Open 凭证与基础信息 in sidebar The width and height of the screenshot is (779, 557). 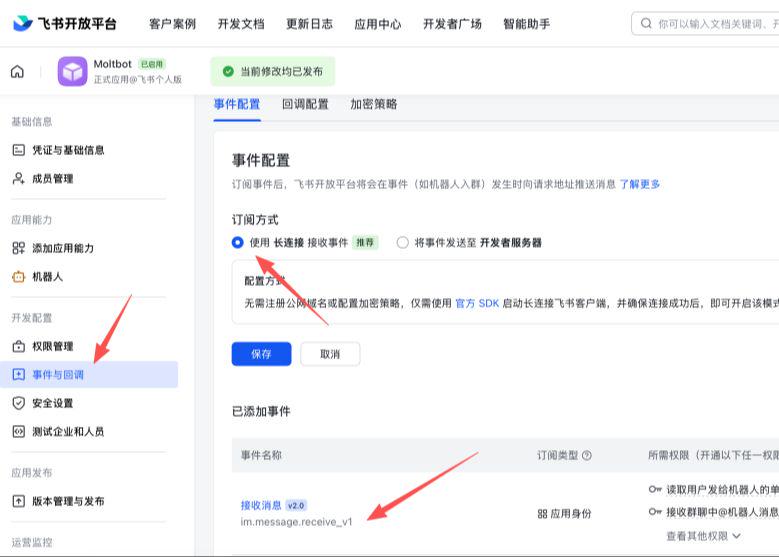tap(68, 150)
